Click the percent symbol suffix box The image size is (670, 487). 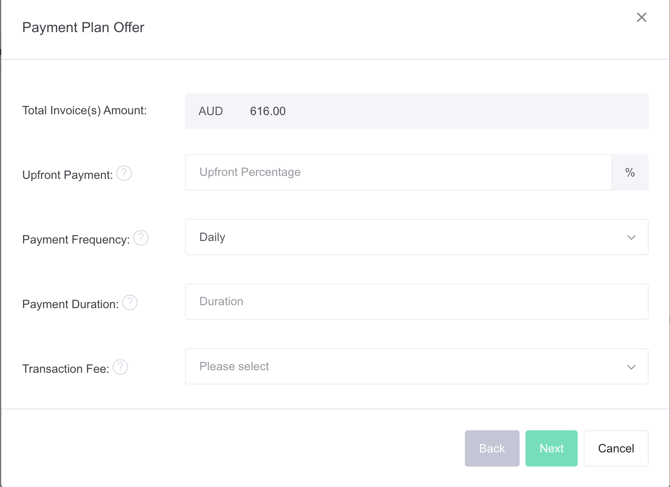629,172
